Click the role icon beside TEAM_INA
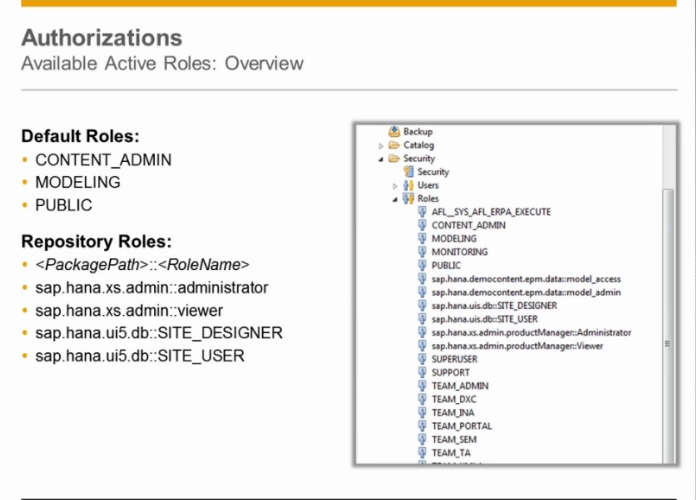This screenshot has width=696, height=500. pos(423,412)
